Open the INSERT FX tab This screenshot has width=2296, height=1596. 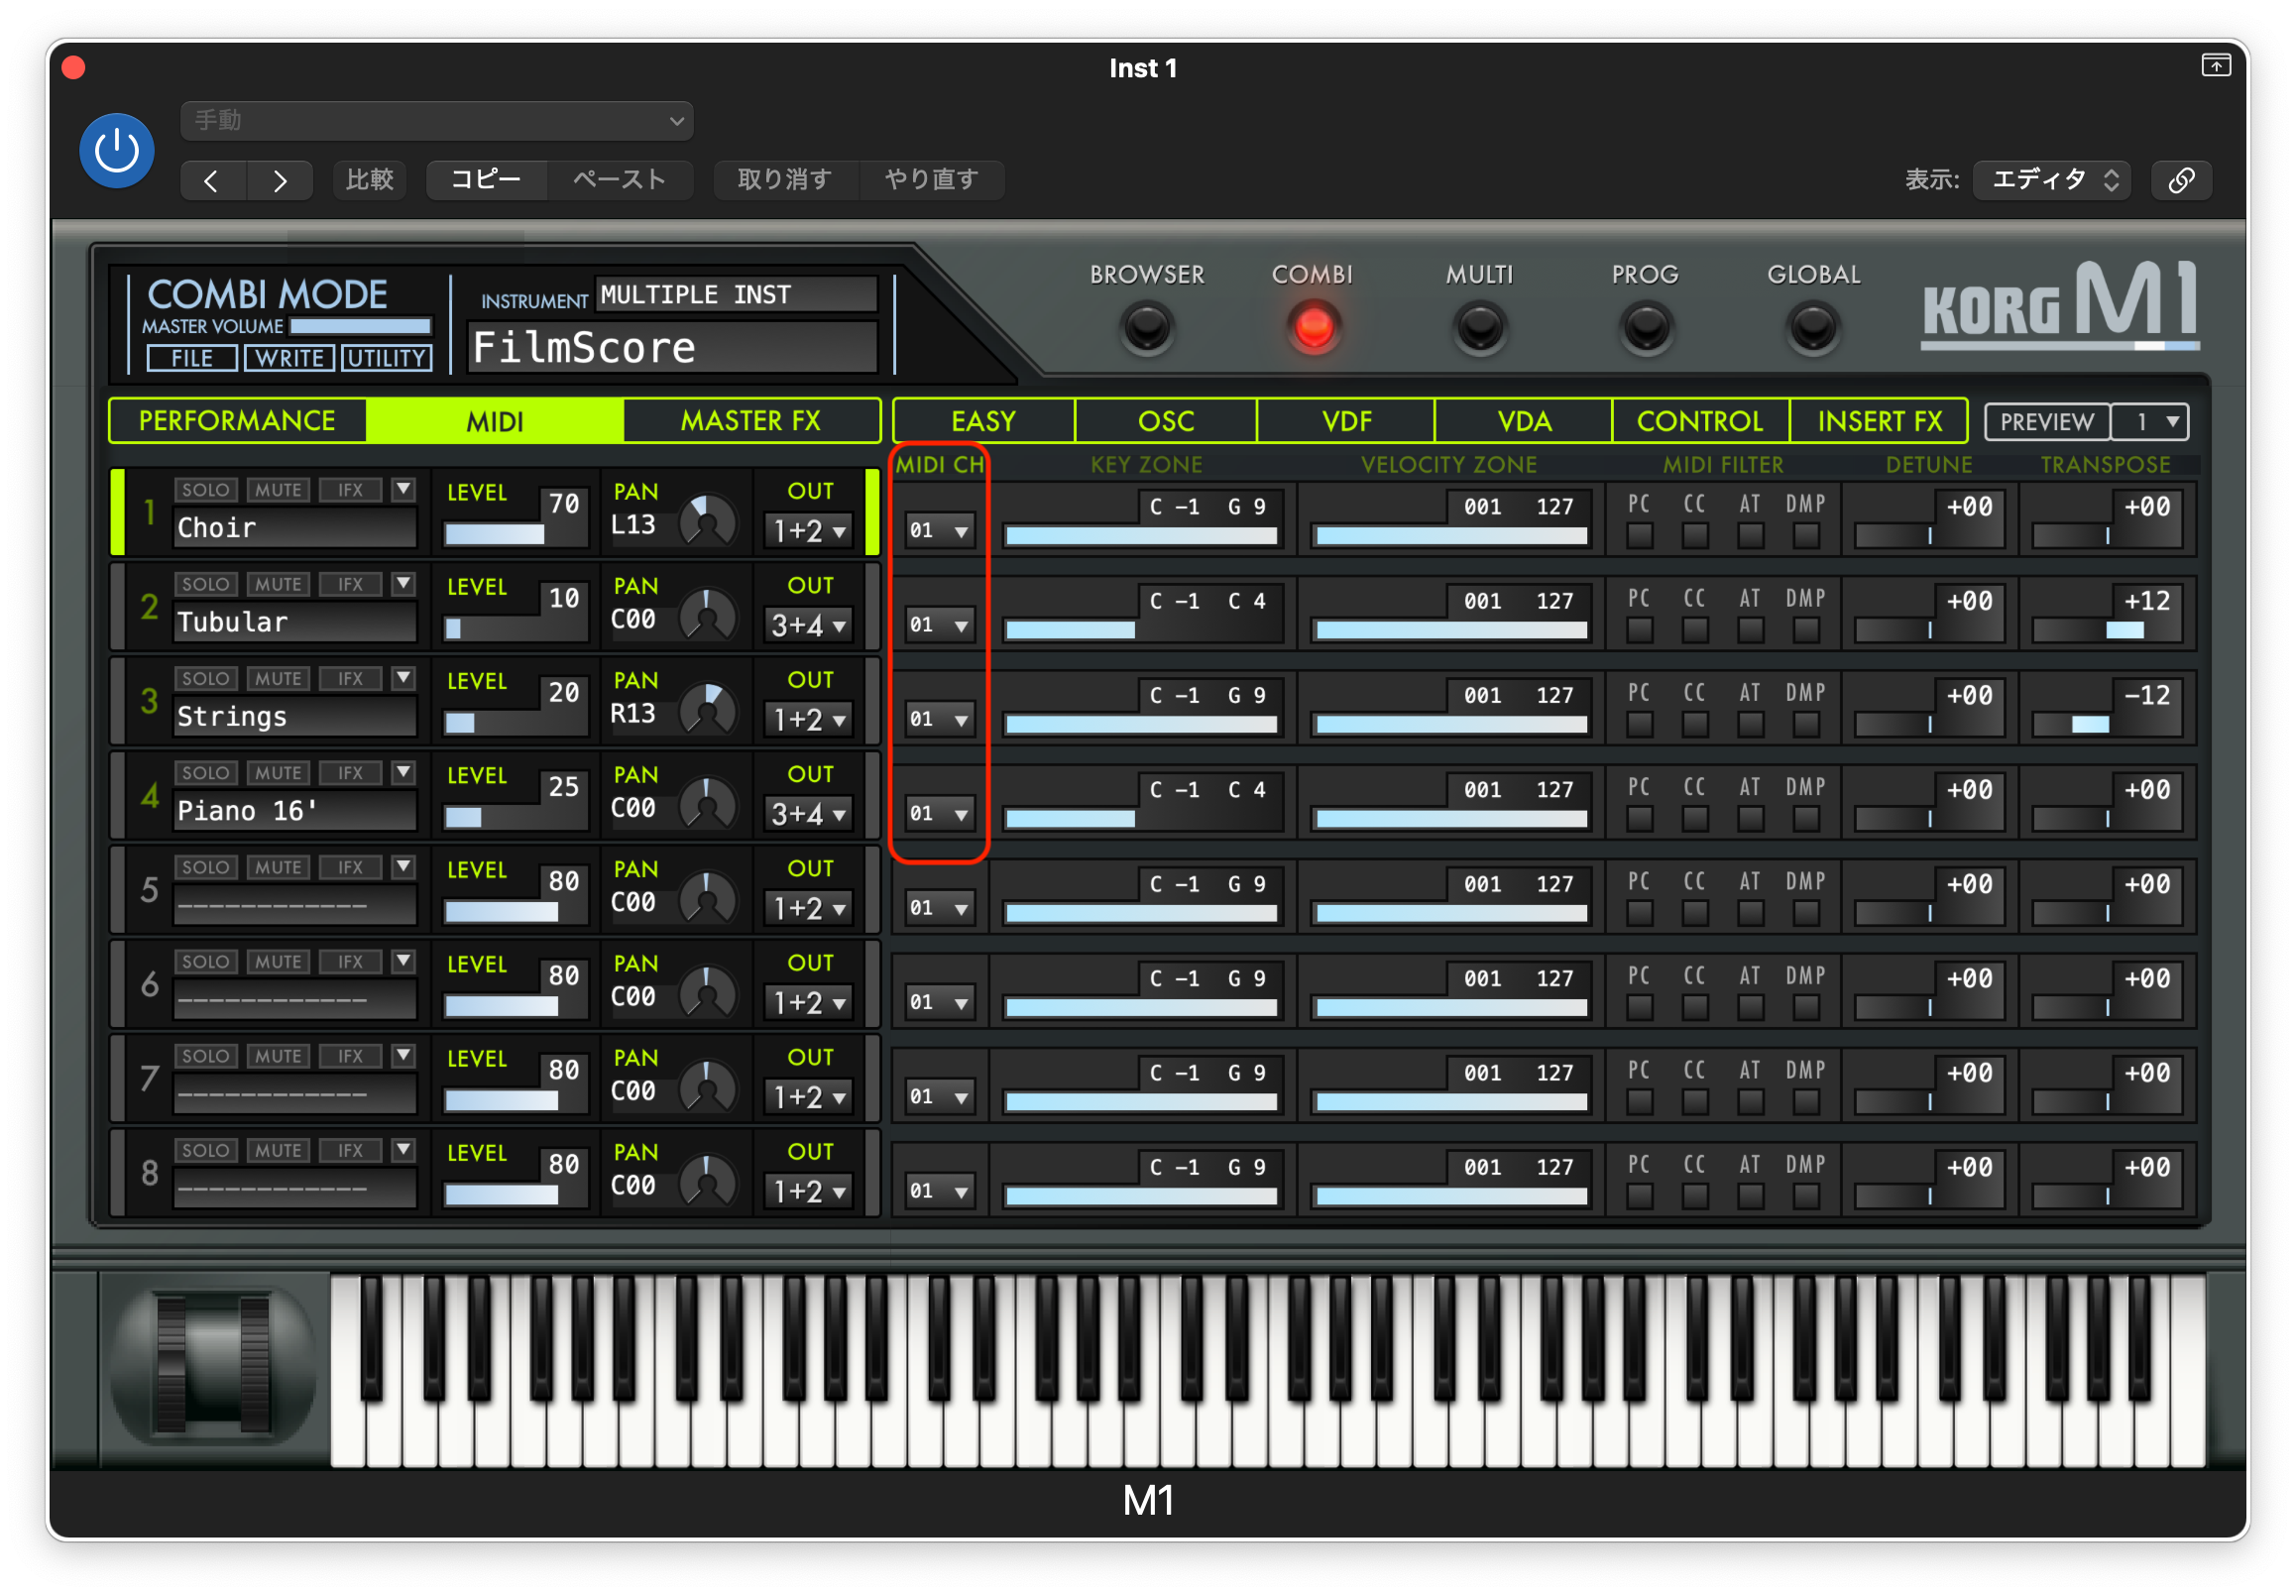pyautogui.click(x=1879, y=421)
